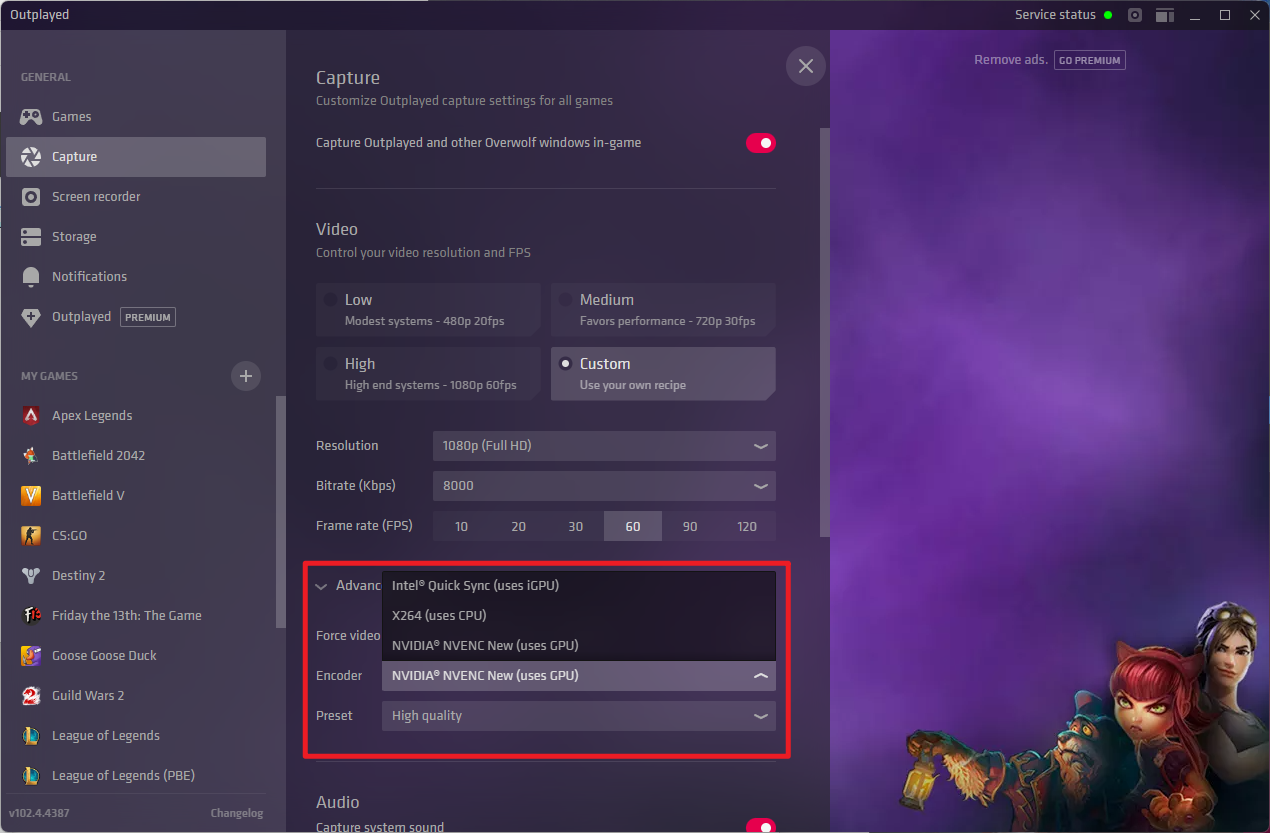Click the green Service status indicator

click(x=1108, y=15)
